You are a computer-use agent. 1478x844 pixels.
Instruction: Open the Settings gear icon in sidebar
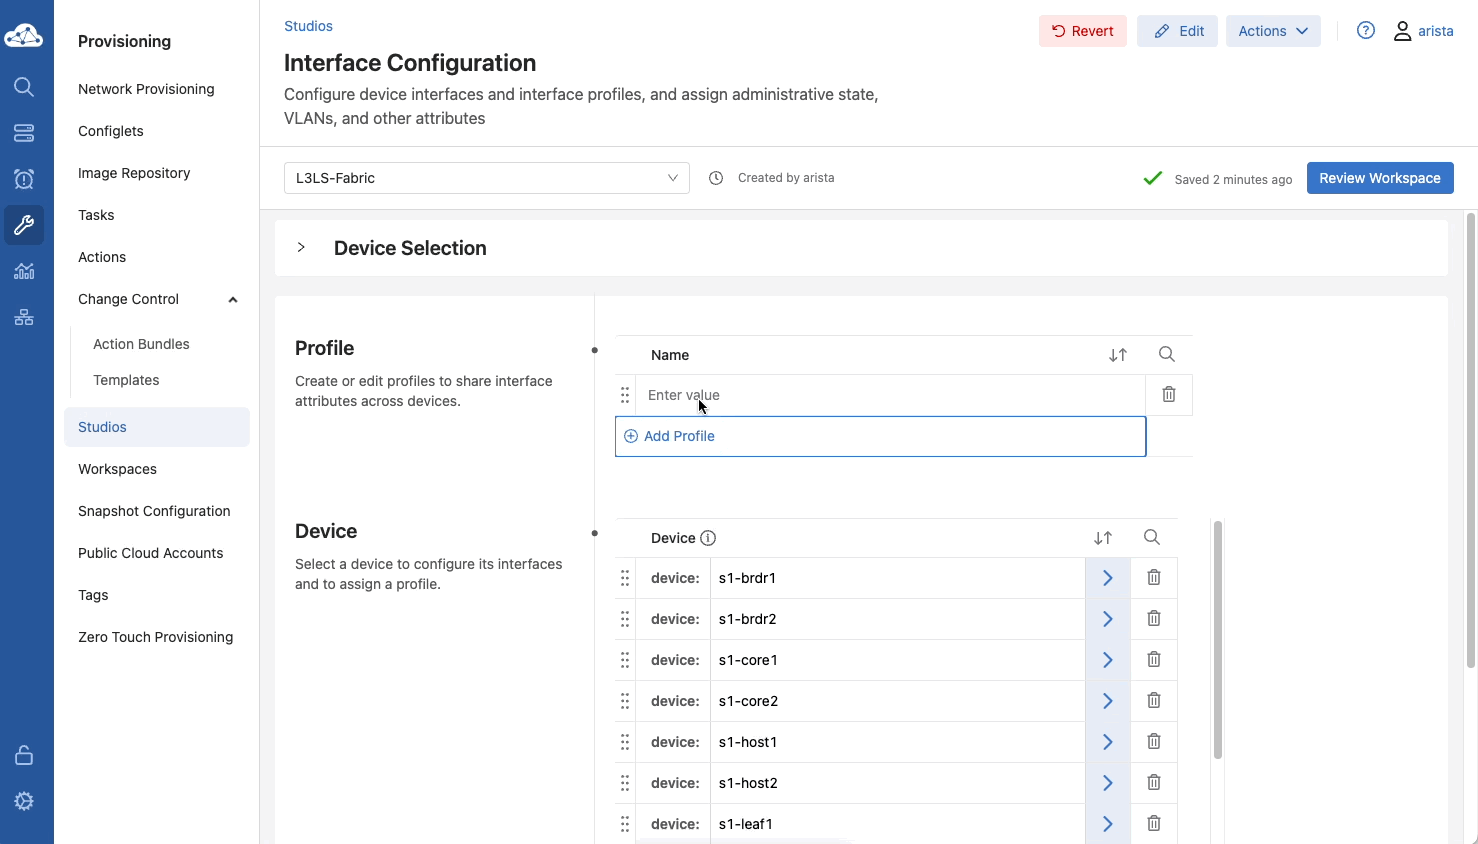24,801
